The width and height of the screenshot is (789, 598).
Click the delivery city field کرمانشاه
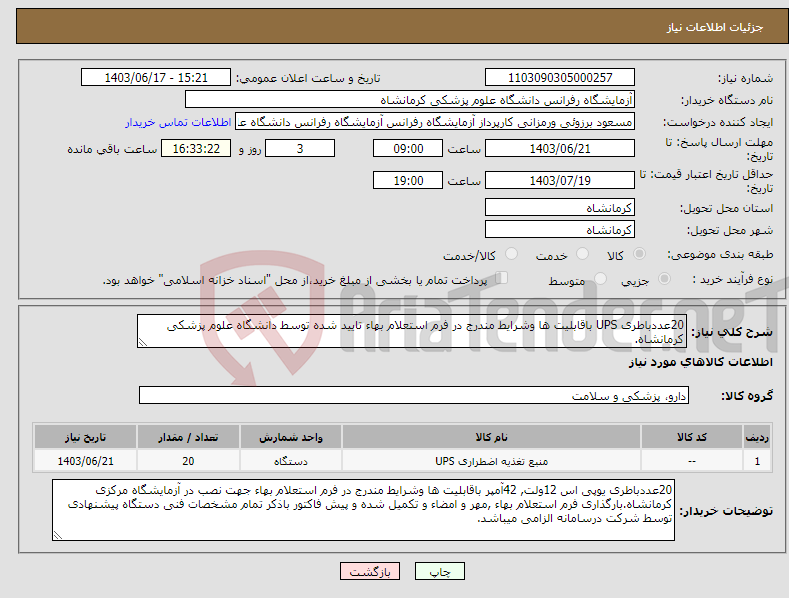click(x=560, y=230)
